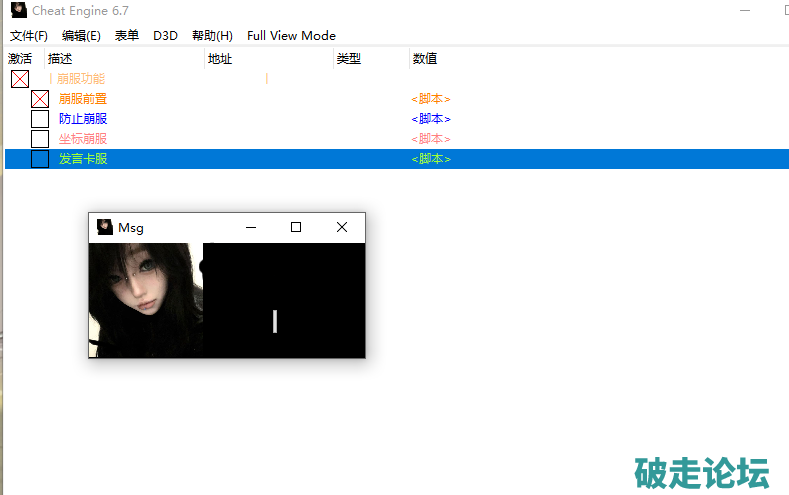789x495 pixels.
Task: Minimize the Cheat Engine main window
Action: (745, 10)
